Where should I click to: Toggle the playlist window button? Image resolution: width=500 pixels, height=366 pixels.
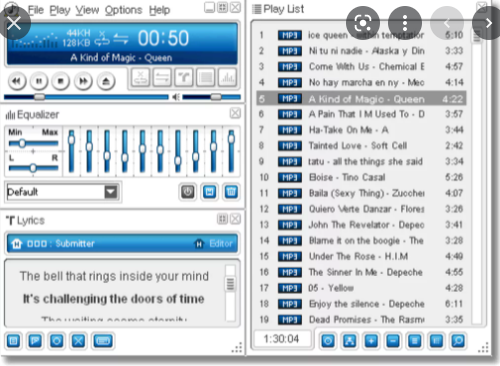(x=206, y=78)
